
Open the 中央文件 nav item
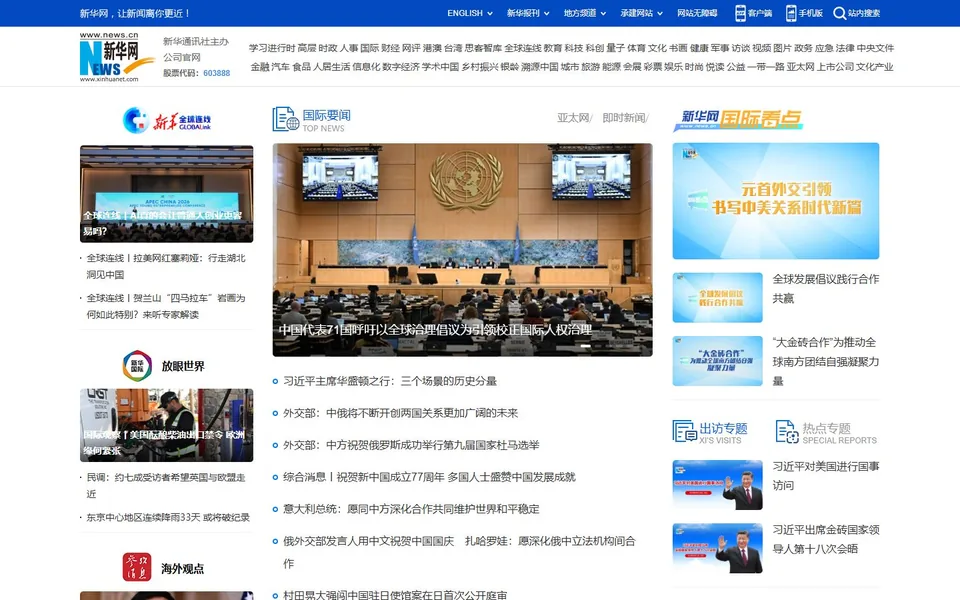875,48
